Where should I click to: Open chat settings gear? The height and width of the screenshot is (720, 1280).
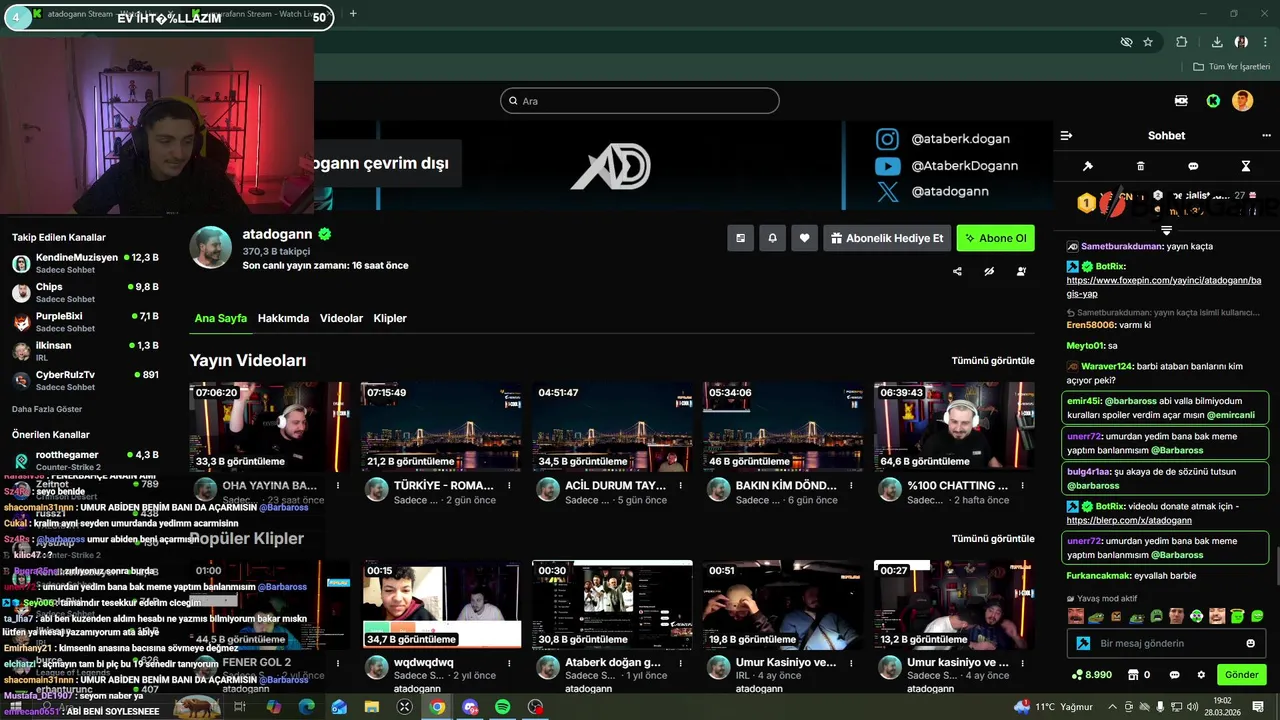click(x=1201, y=675)
